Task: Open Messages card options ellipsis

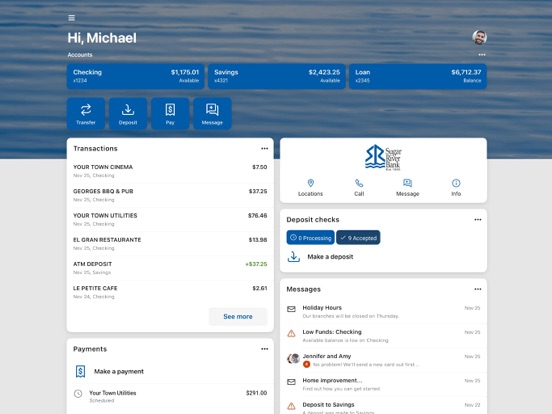Action: tap(477, 289)
